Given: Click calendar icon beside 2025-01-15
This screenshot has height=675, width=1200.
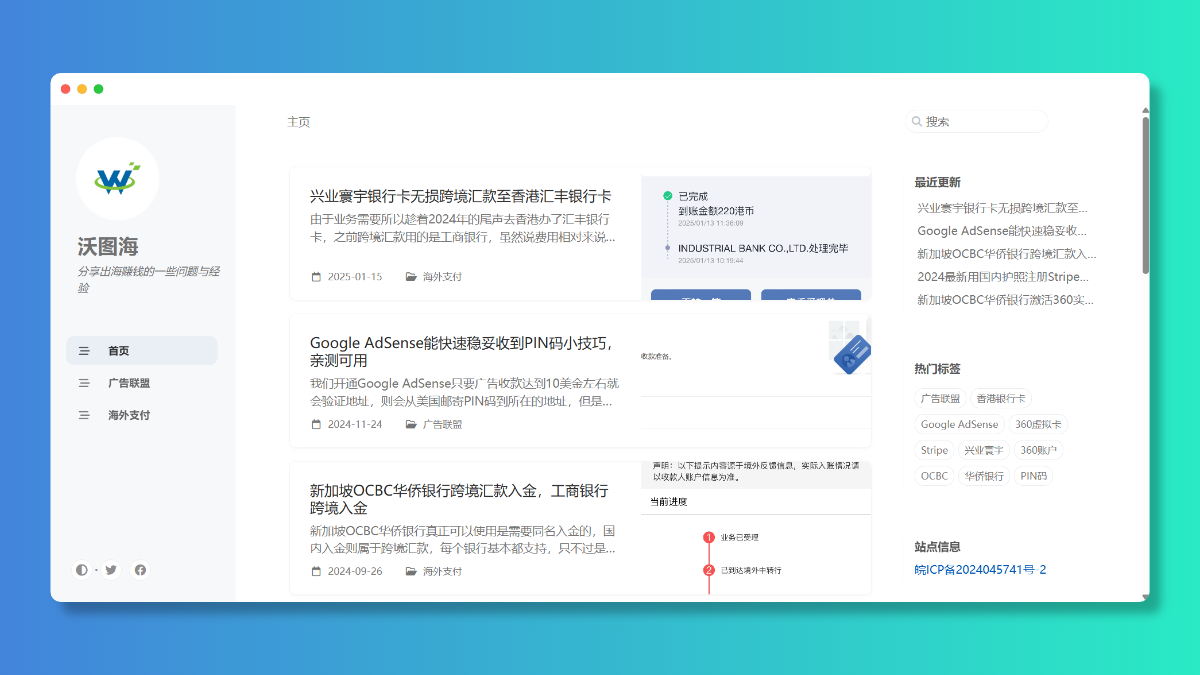Looking at the screenshot, I should point(317,277).
